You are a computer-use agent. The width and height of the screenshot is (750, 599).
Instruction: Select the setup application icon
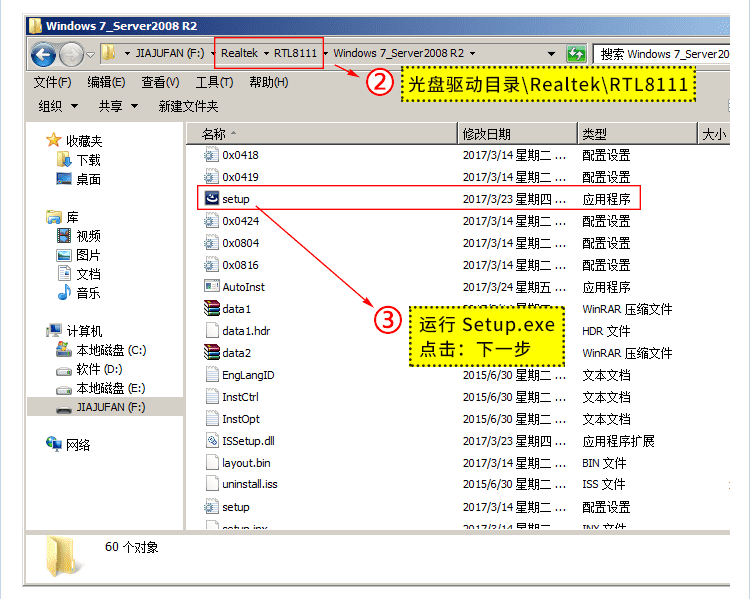[211, 198]
